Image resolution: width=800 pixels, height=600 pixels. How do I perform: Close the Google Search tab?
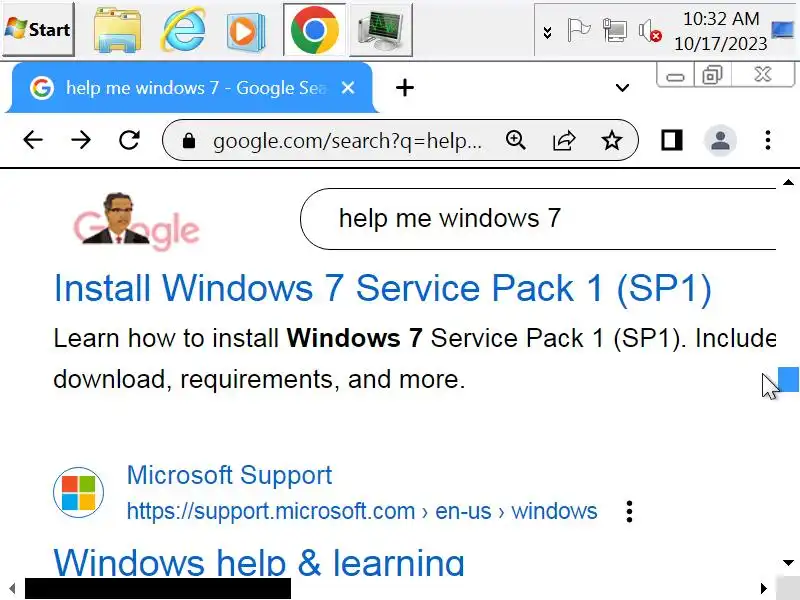[348, 88]
